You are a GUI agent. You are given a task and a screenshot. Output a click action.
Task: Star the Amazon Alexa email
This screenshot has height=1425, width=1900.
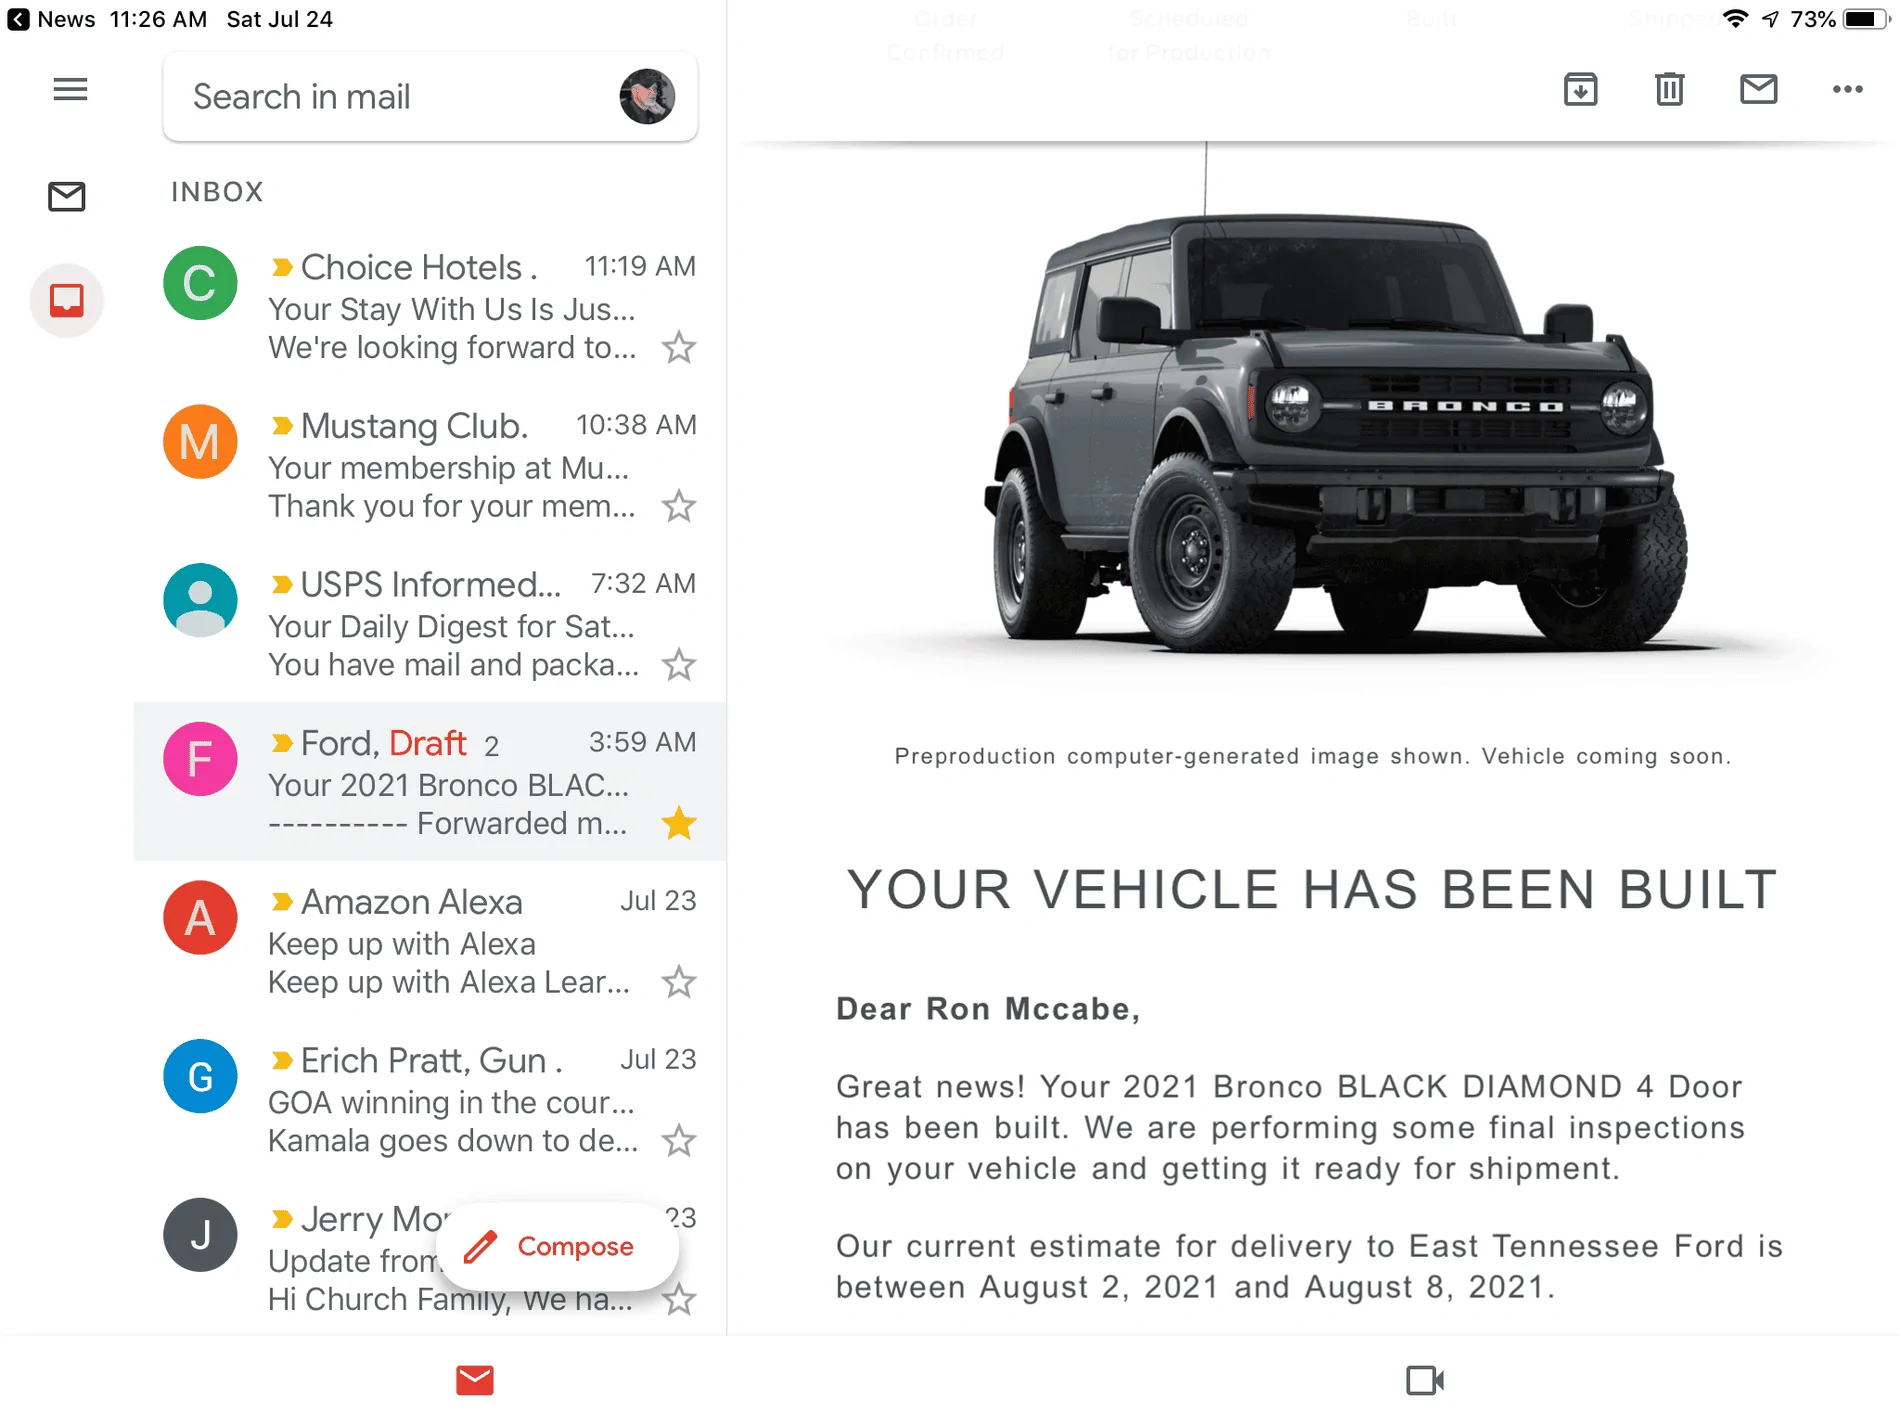[679, 982]
